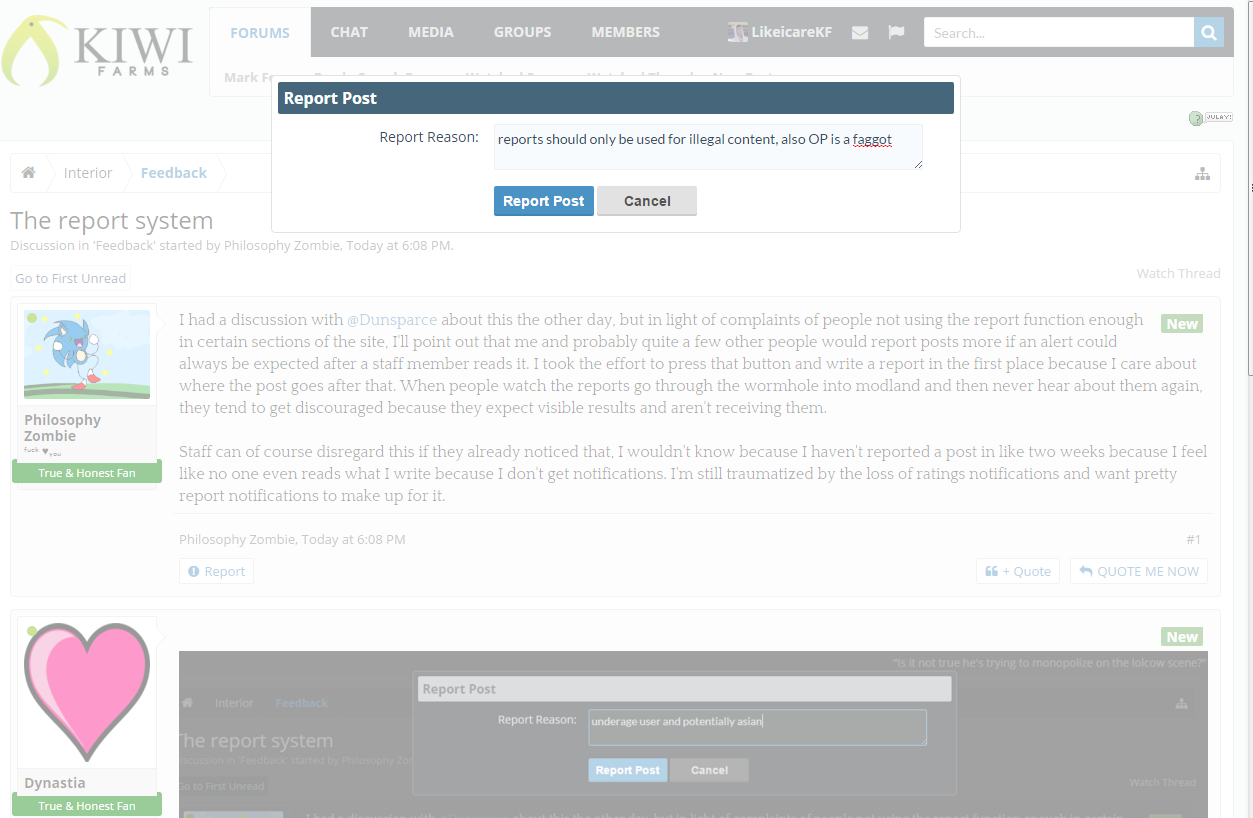Click the reply arrow icon of QUOTE ME NOW
1253x818 pixels.
(x=1086, y=571)
